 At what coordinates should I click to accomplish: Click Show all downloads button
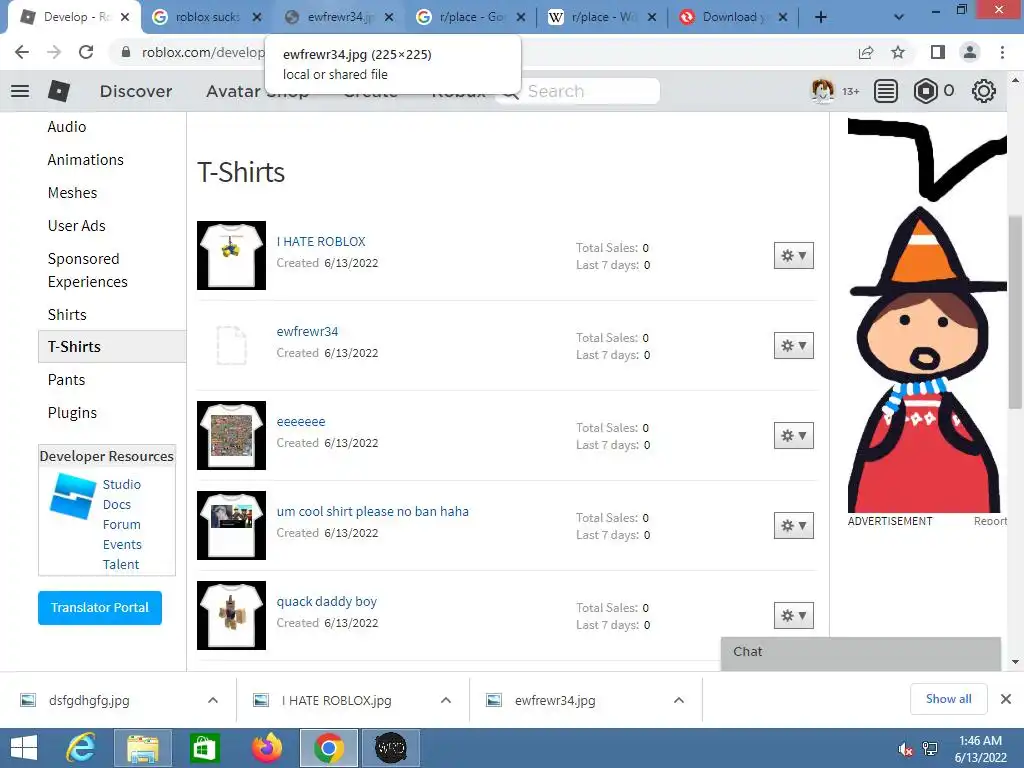click(948, 699)
